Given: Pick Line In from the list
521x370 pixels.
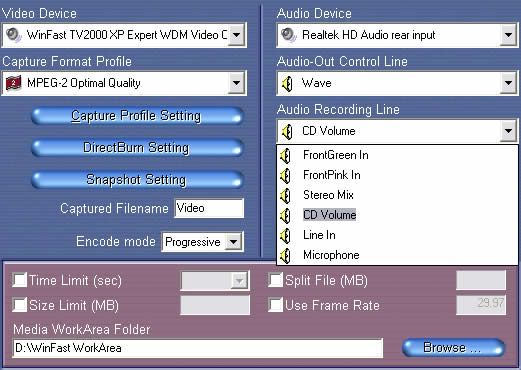Looking at the screenshot, I should click(397, 235).
